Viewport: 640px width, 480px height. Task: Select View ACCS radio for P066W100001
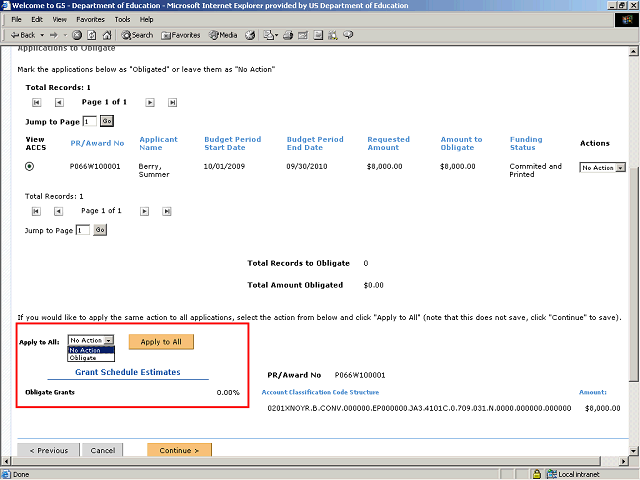coord(29,167)
